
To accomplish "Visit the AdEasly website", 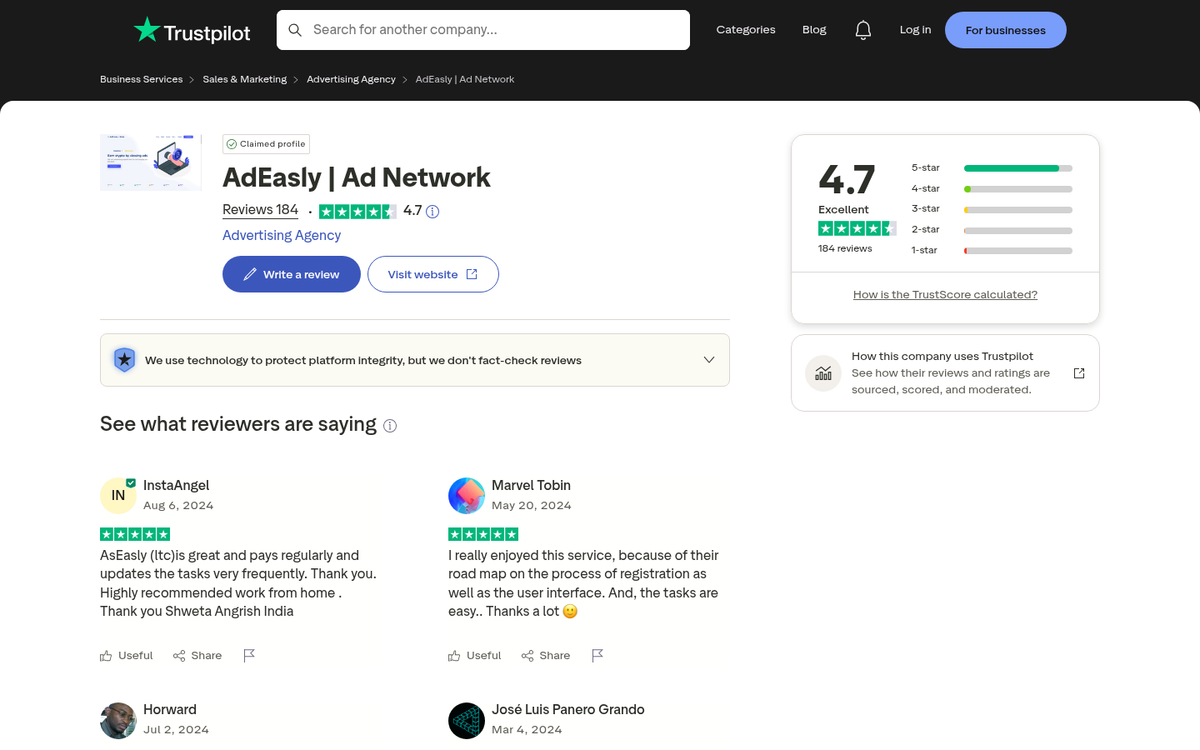I will (x=433, y=273).
